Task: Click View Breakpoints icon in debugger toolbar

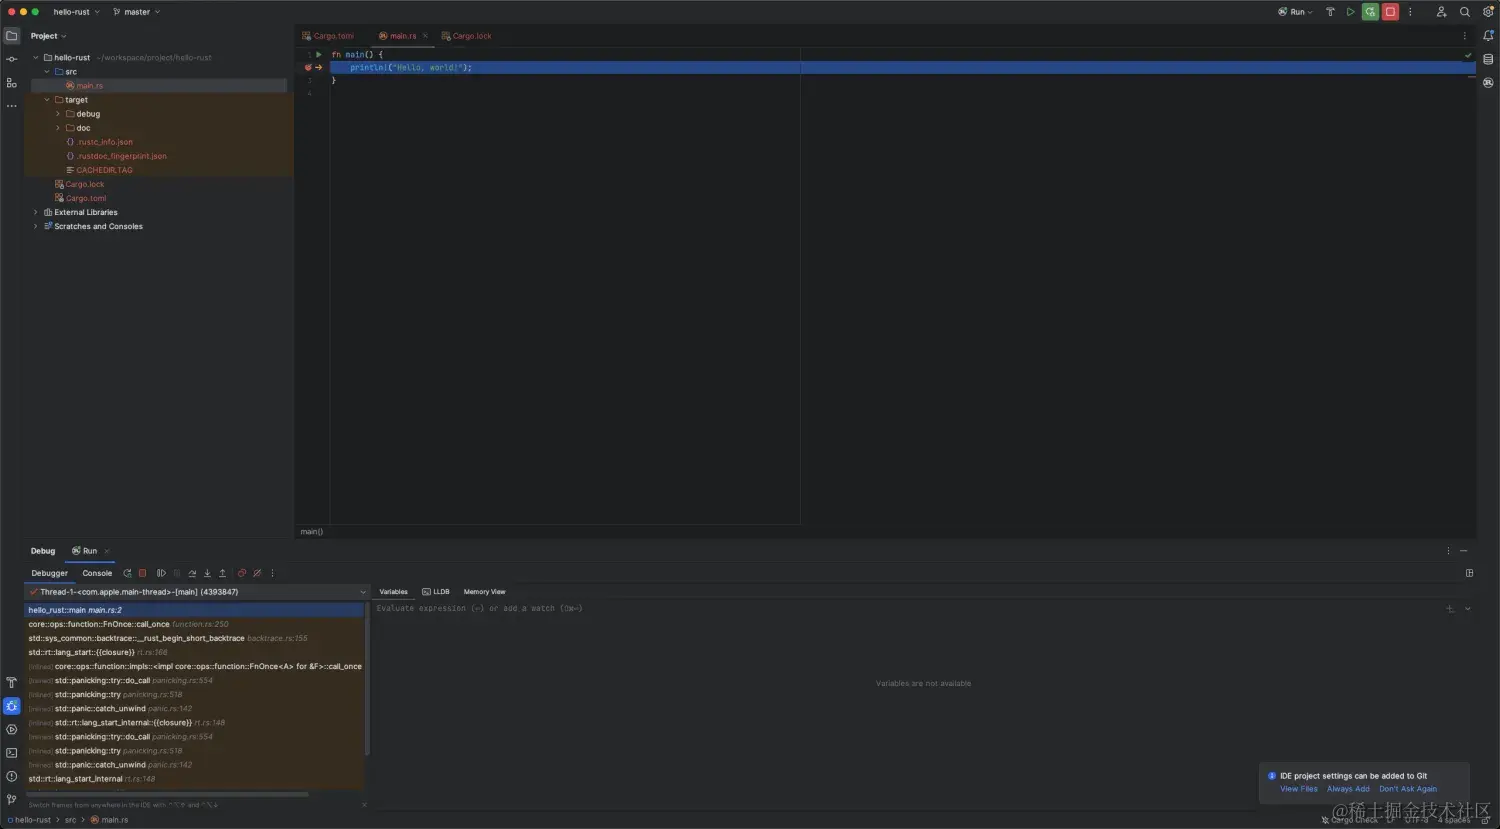Action: click(x=242, y=573)
